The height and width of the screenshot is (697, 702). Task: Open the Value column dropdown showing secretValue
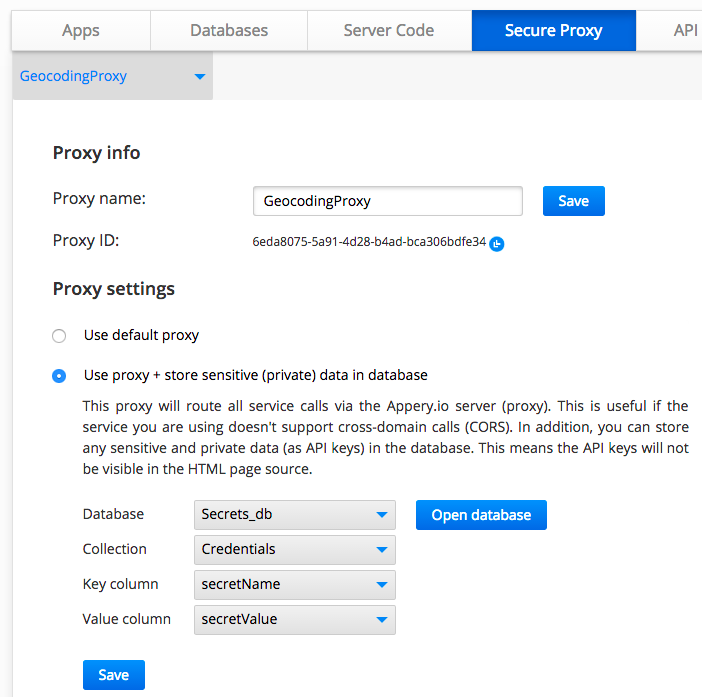pyautogui.click(x=294, y=619)
